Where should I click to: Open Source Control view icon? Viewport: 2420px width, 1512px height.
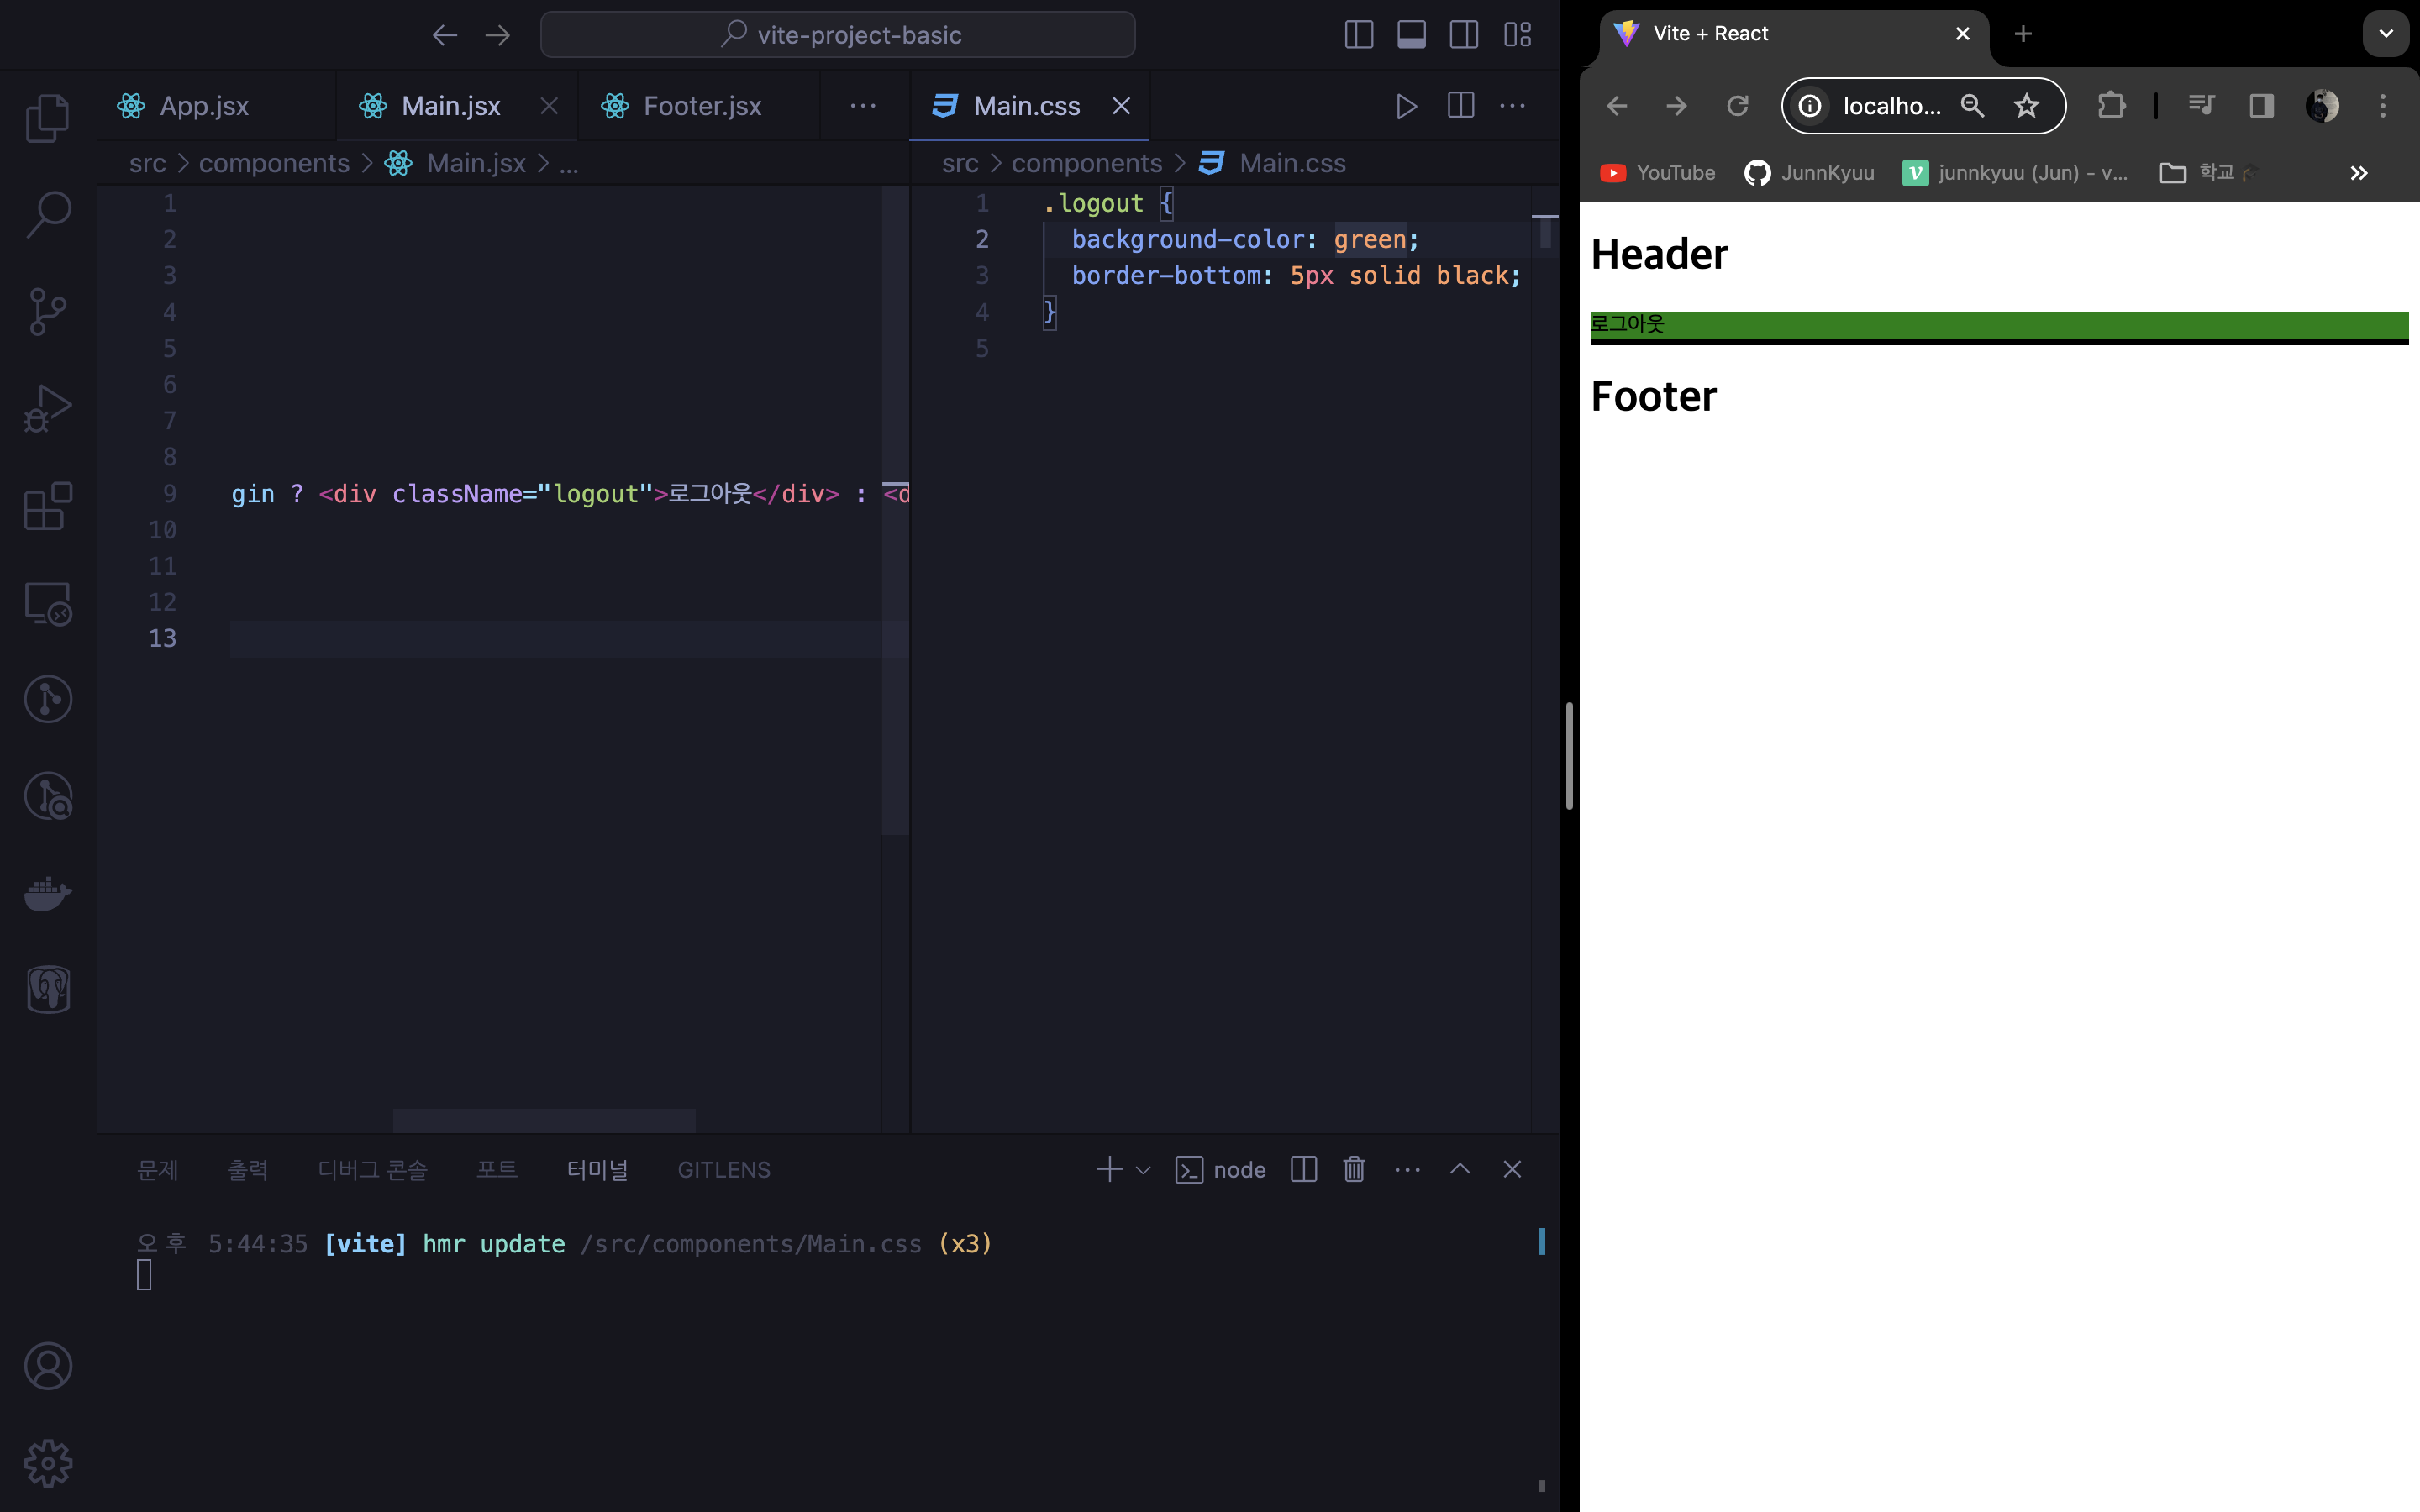pyautogui.click(x=47, y=311)
